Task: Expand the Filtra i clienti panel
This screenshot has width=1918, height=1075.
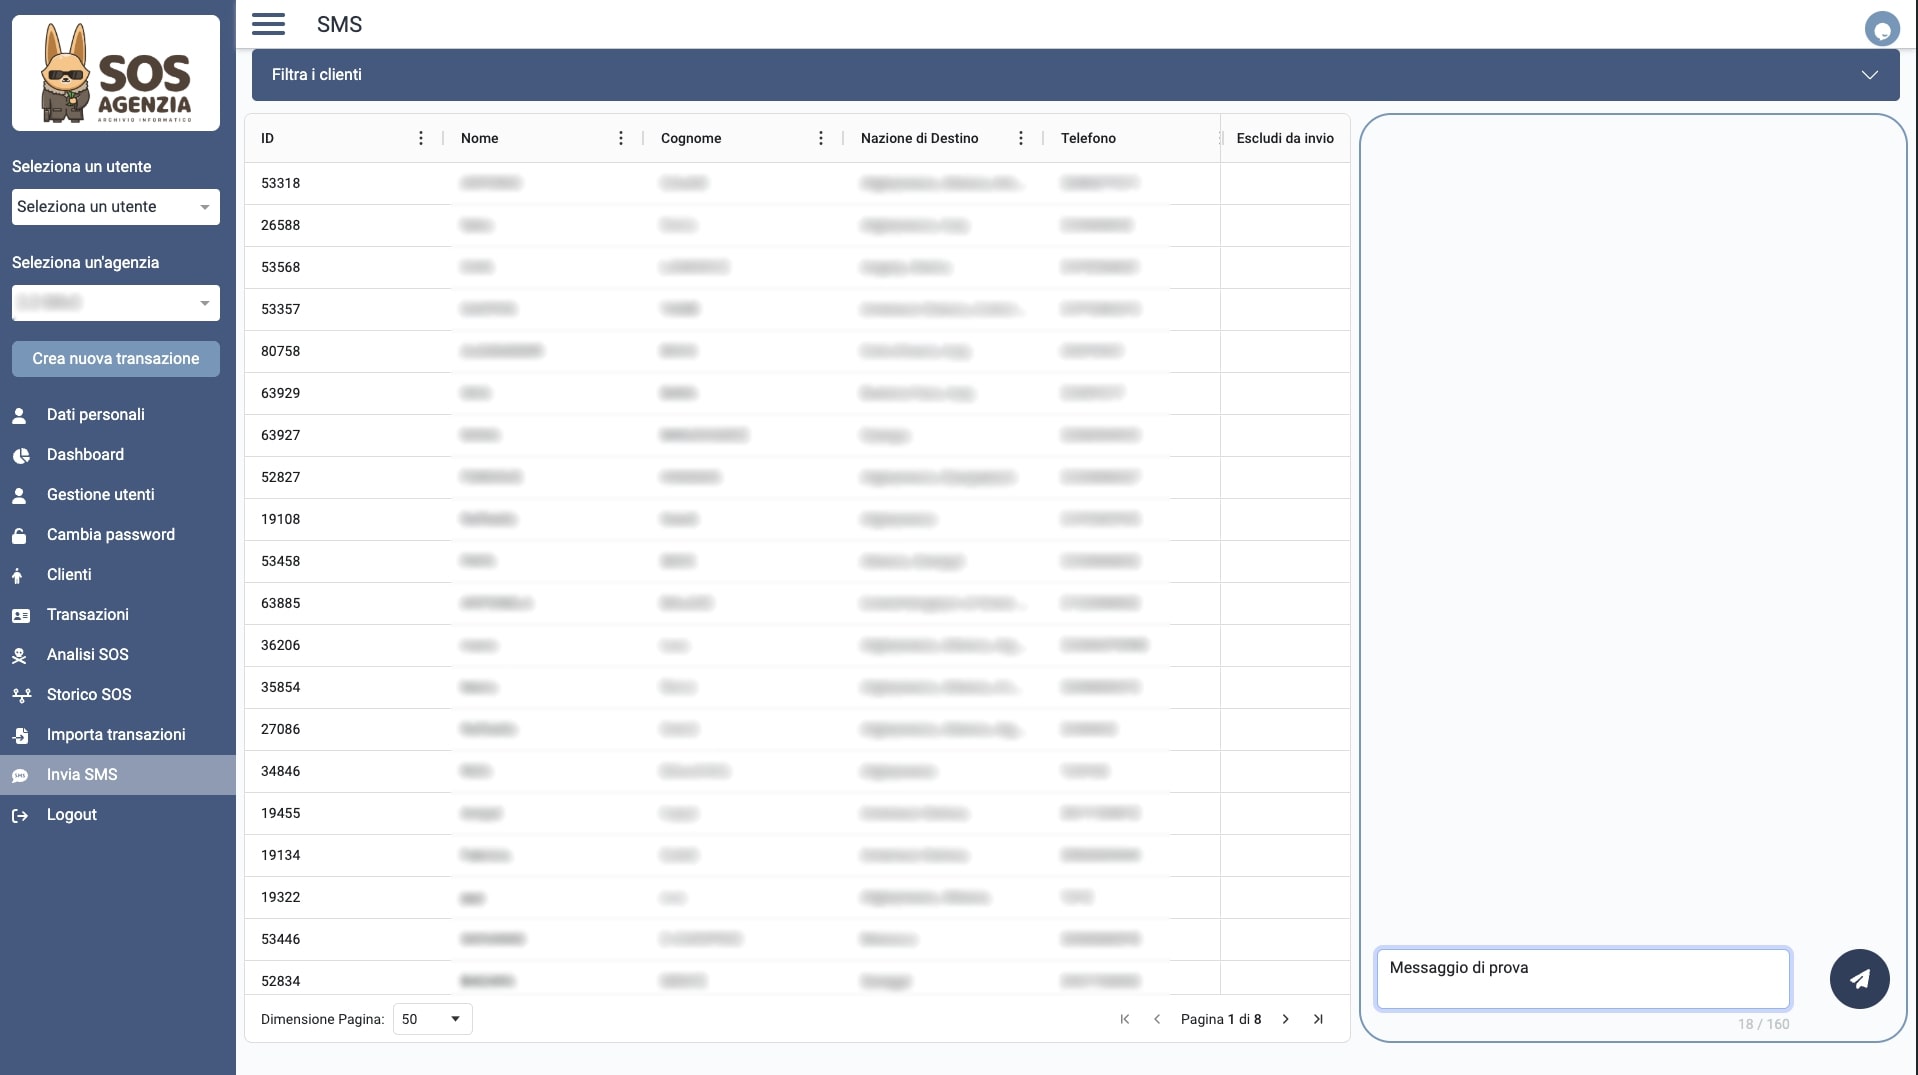Action: [1075, 75]
